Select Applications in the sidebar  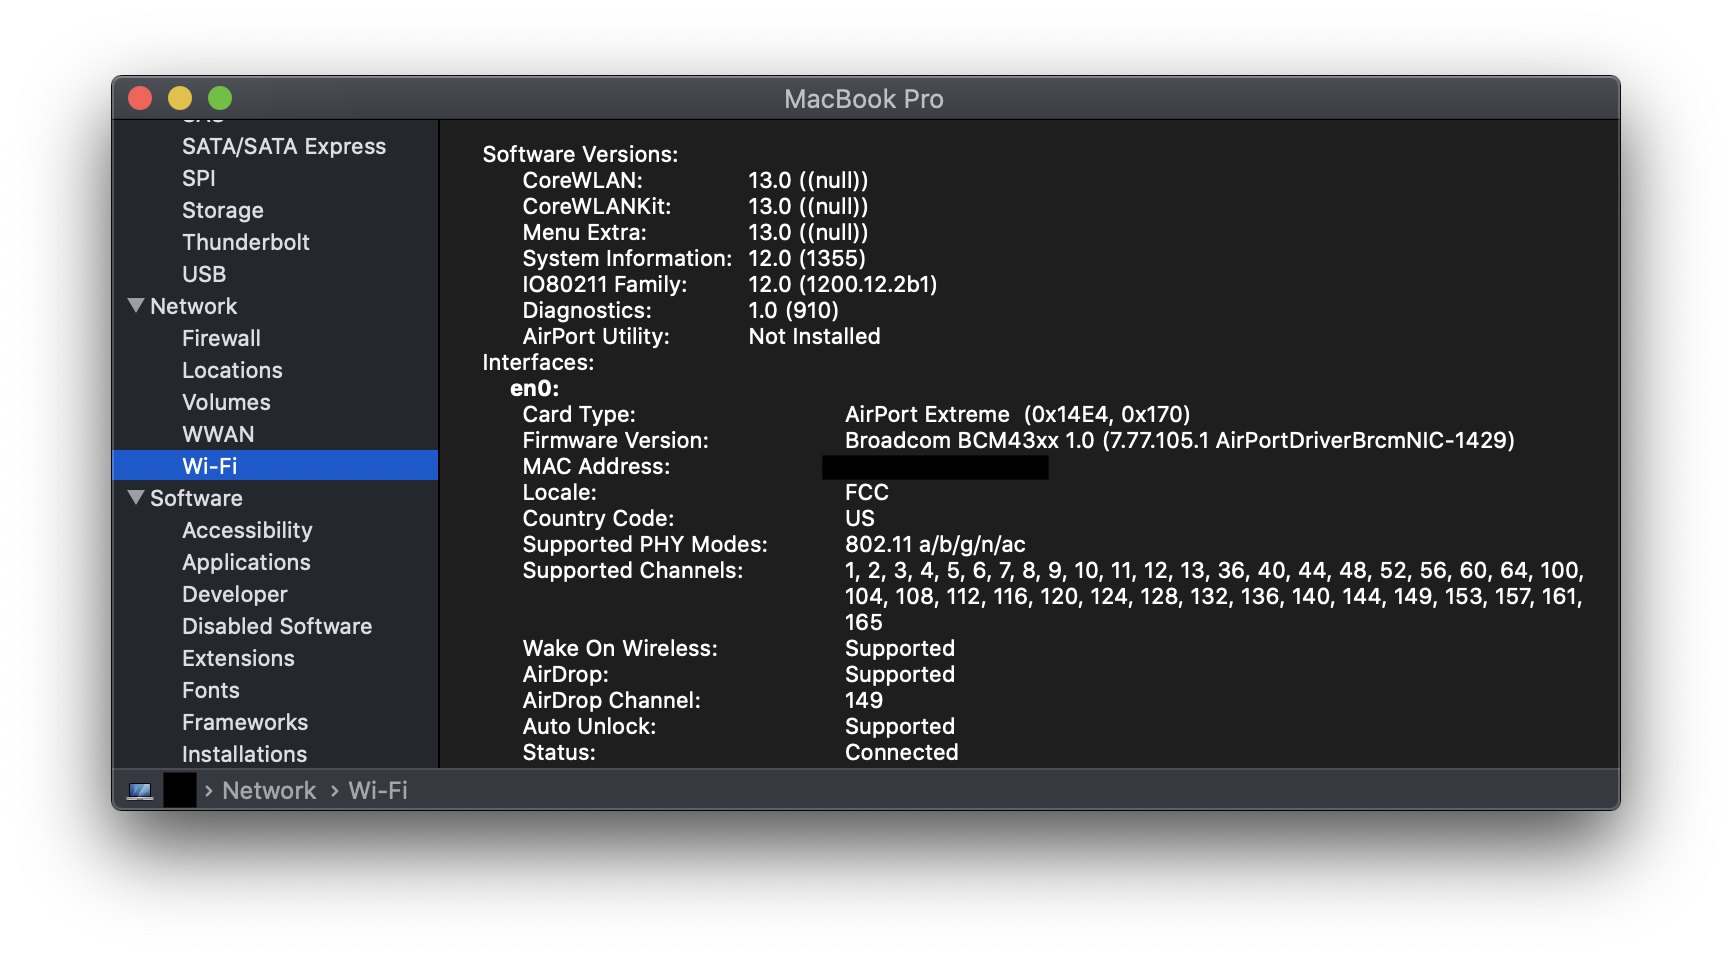coord(246,562)
